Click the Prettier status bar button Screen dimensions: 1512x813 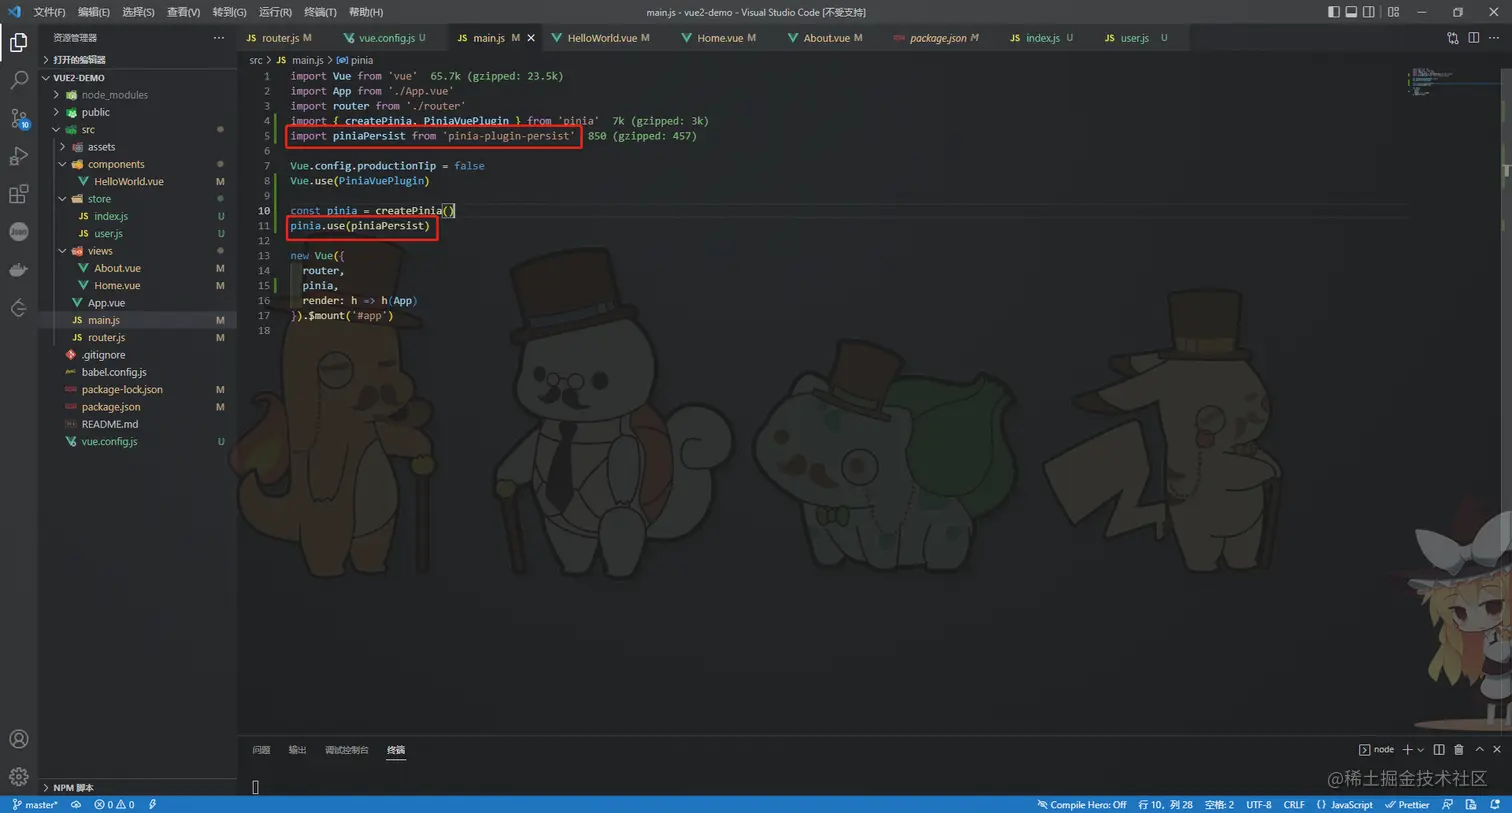click(x=1407, y=804)
